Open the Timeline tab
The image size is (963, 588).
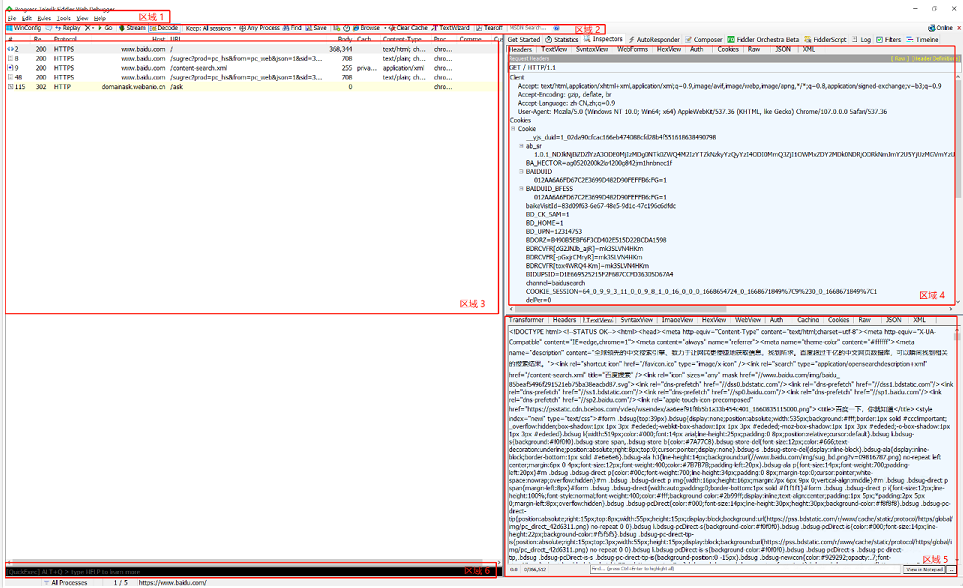(x=922, y=39)
